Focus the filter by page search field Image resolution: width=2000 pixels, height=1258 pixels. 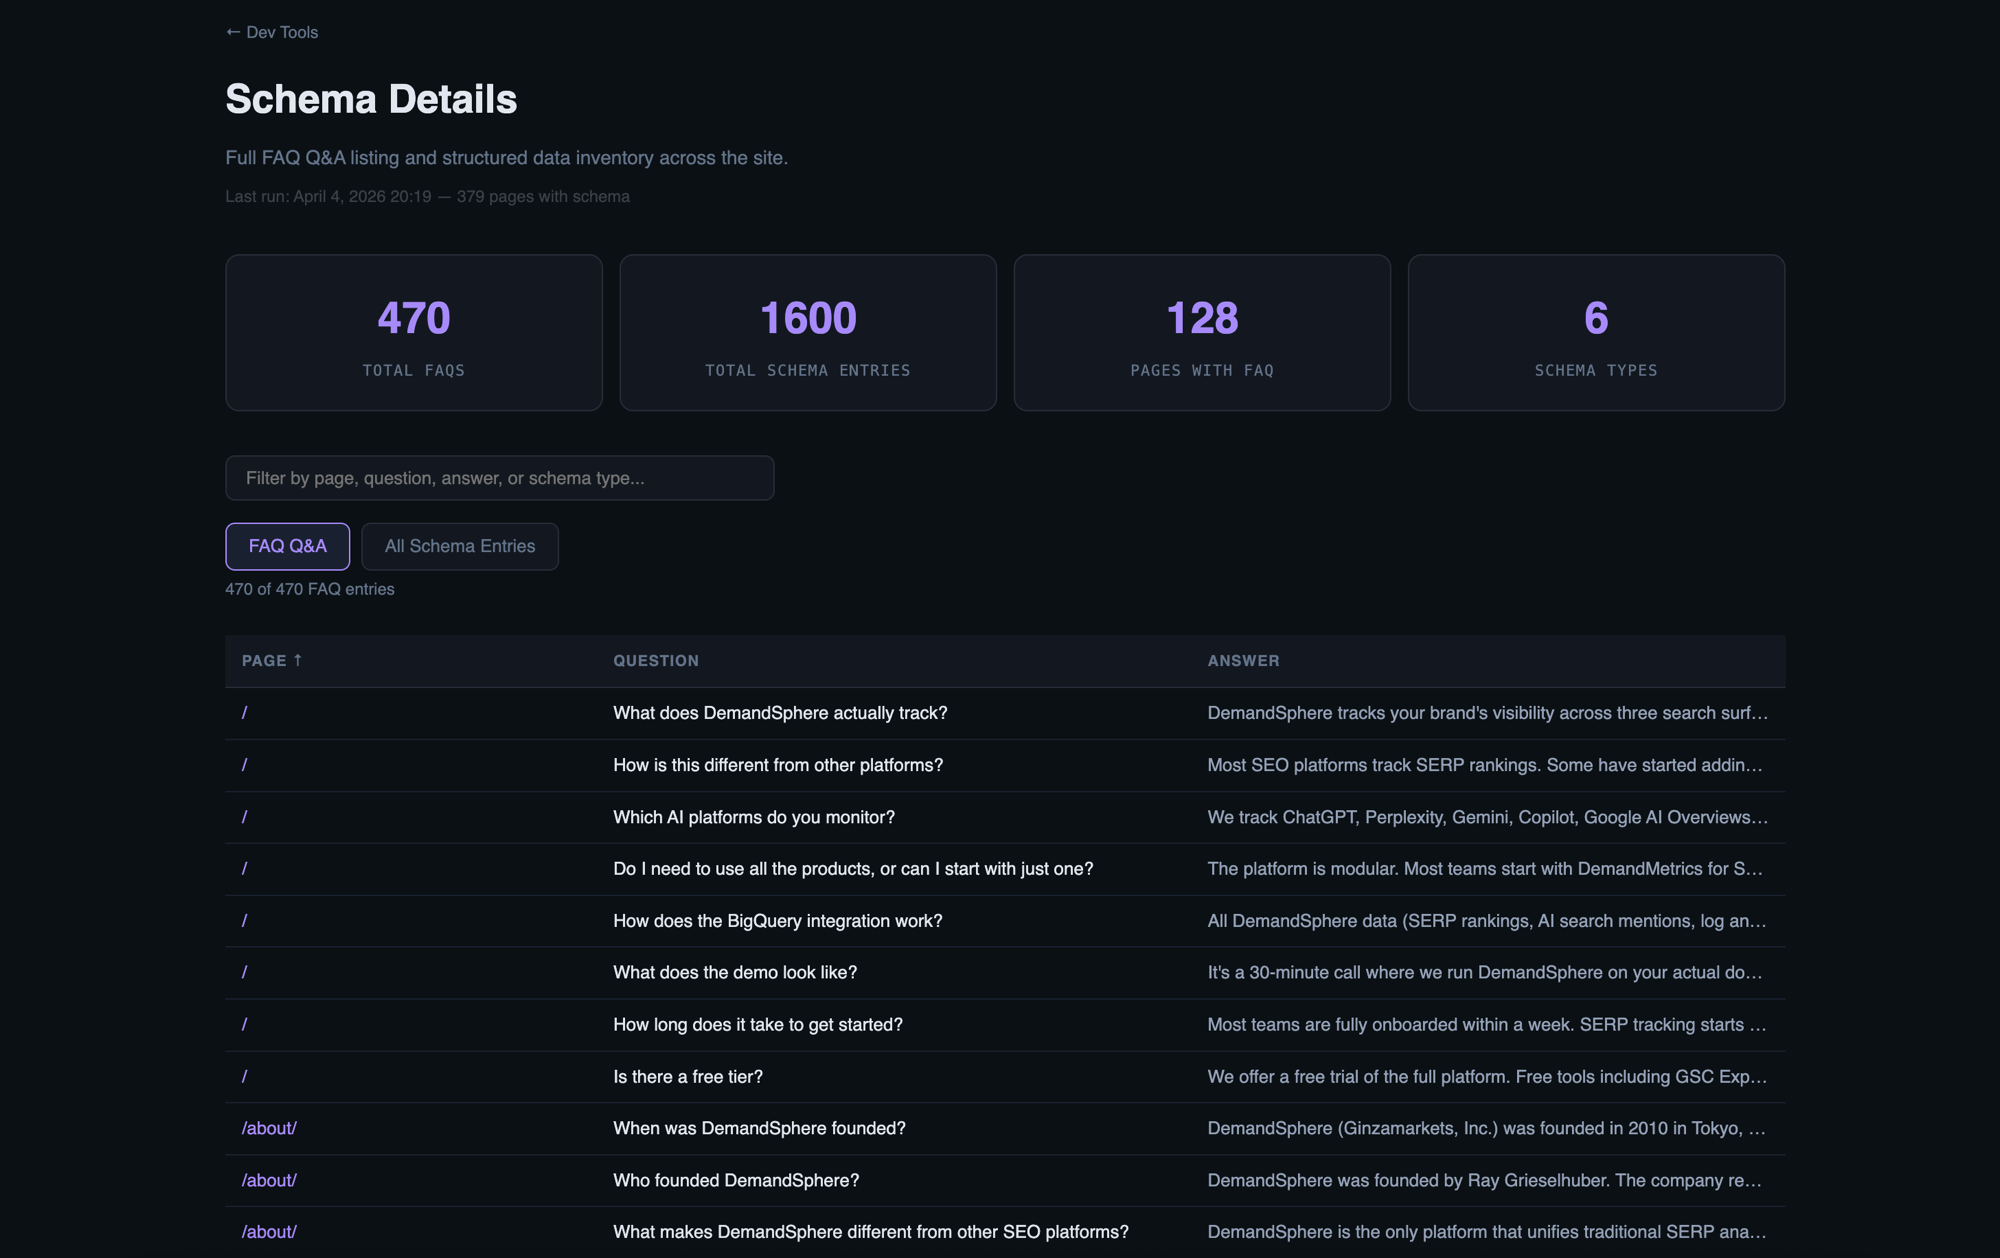499,478
